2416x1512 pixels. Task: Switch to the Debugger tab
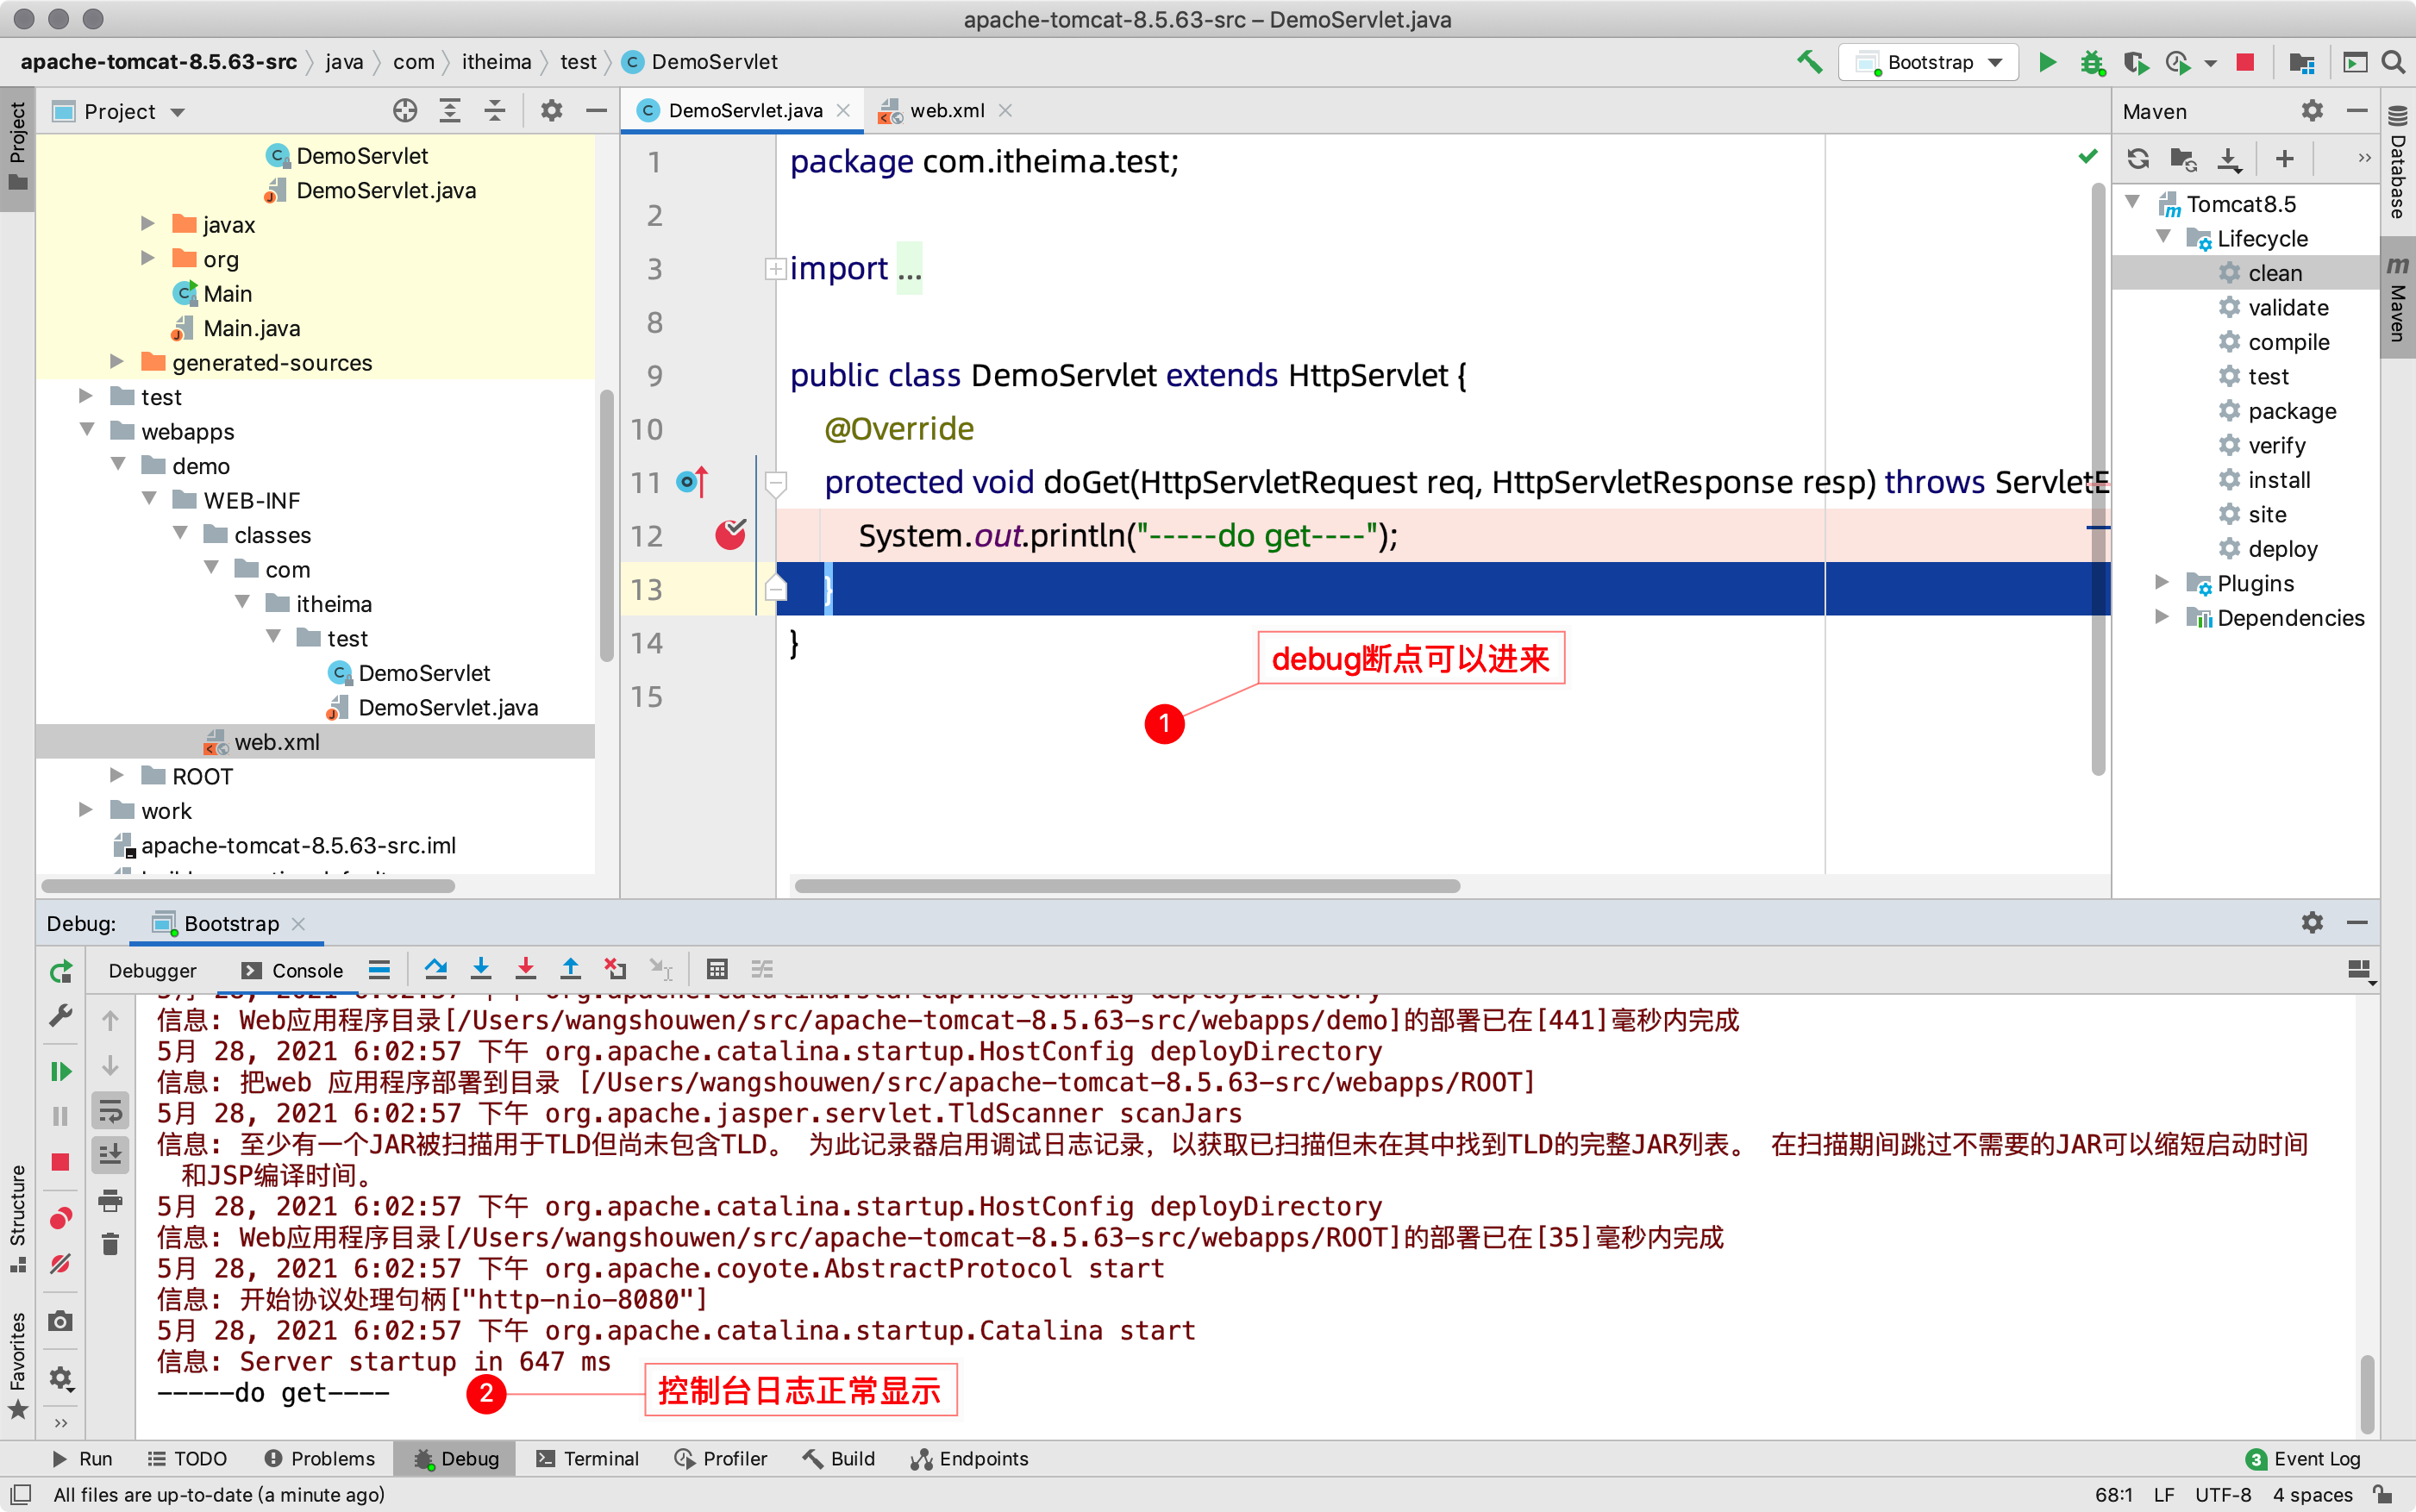(152, 970)
